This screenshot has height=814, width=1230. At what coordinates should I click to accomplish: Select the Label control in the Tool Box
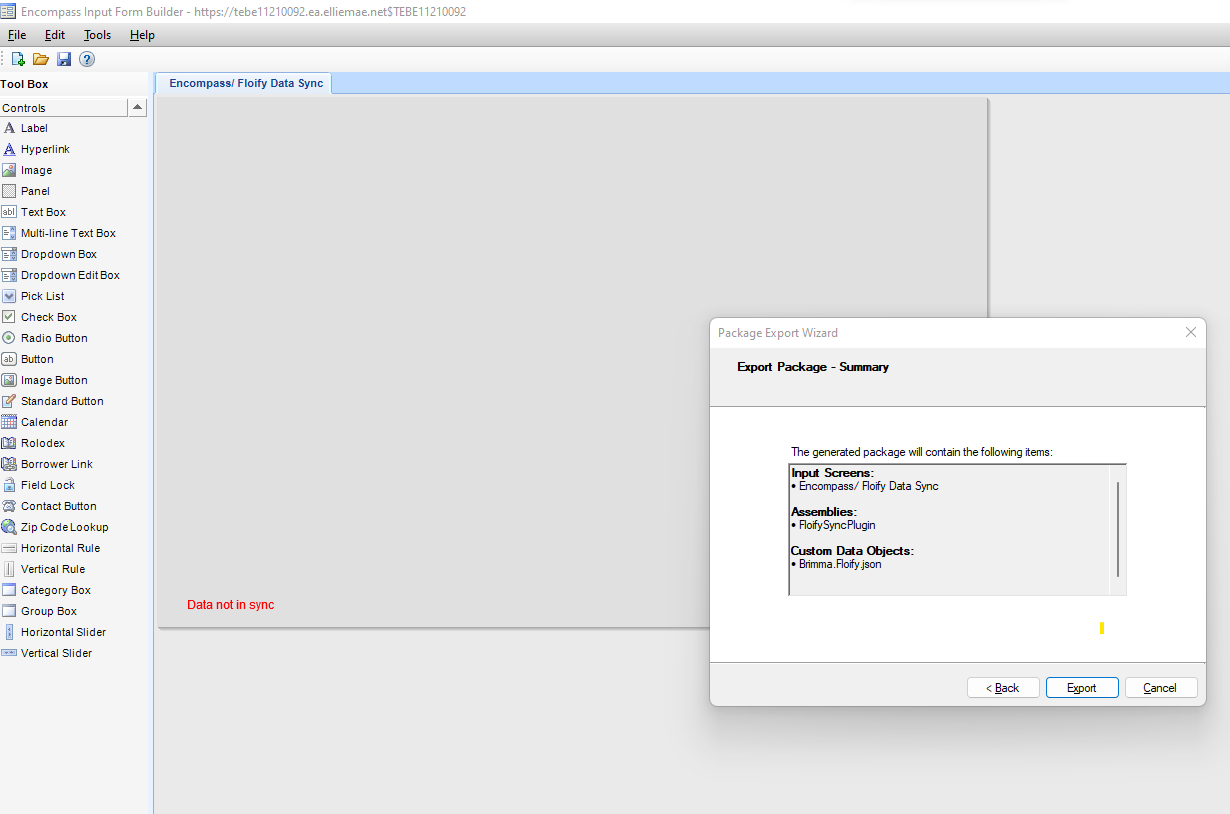[x=31, y=127]
